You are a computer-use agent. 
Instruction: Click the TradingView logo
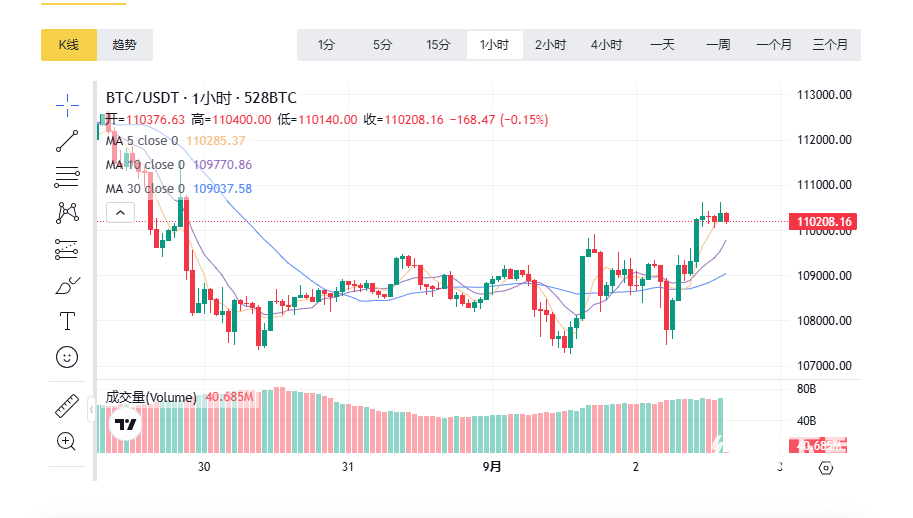point(125,424)
